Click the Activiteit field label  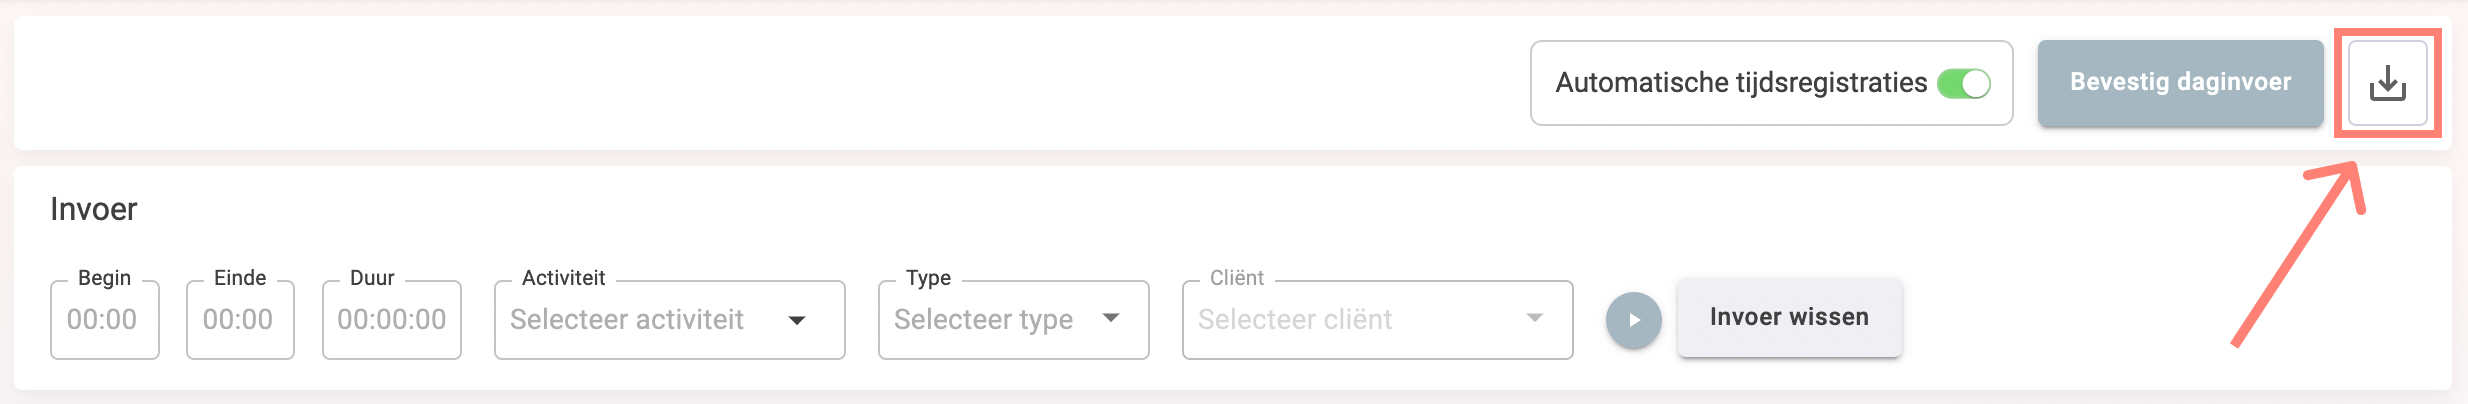click(563, 278)
